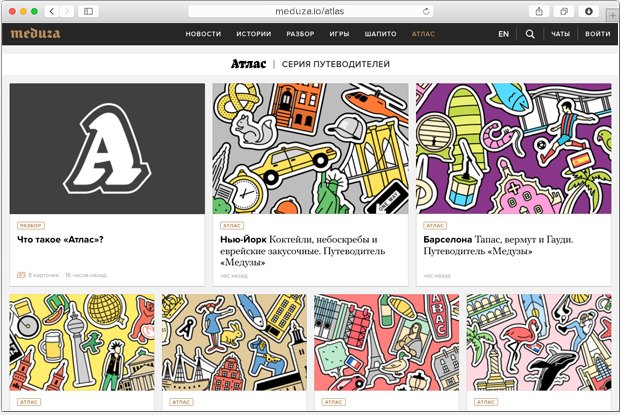The image size is (620, 415).
Task: Open the Нью-Йорк guide headline
Action: (x=302, y=251)
